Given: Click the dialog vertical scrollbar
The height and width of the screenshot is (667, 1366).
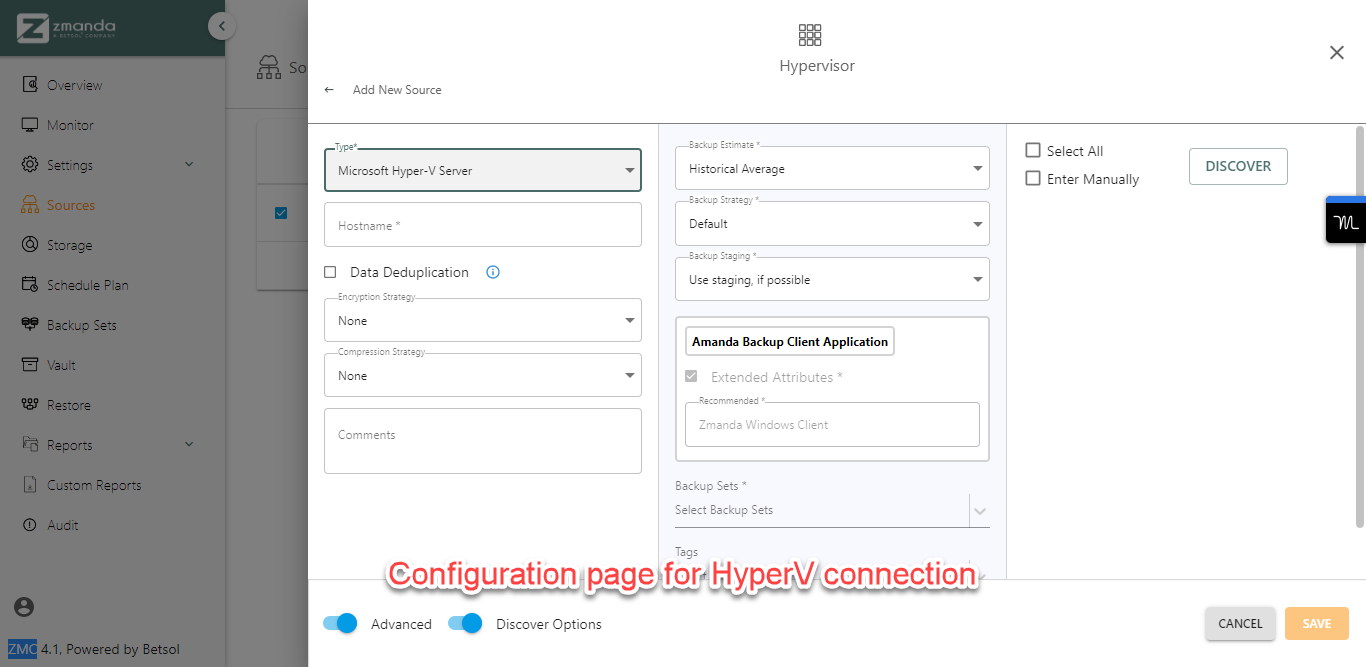Looking at the screenshot, I should [x=1360, y=326].
